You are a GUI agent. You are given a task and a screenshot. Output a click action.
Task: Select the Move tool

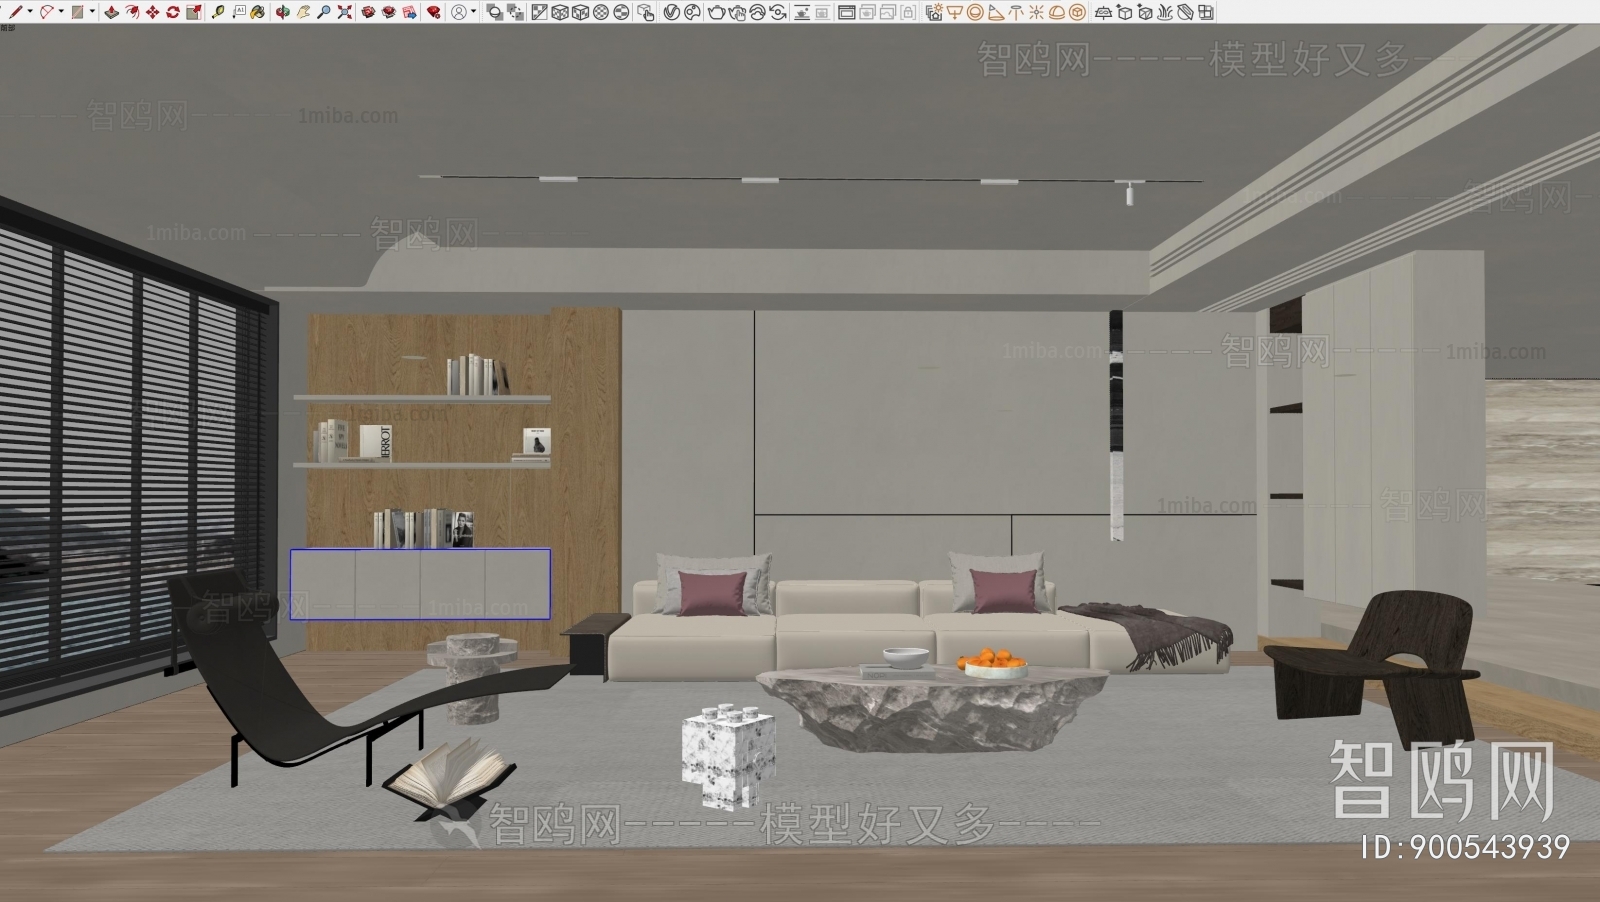click(152, 12)
